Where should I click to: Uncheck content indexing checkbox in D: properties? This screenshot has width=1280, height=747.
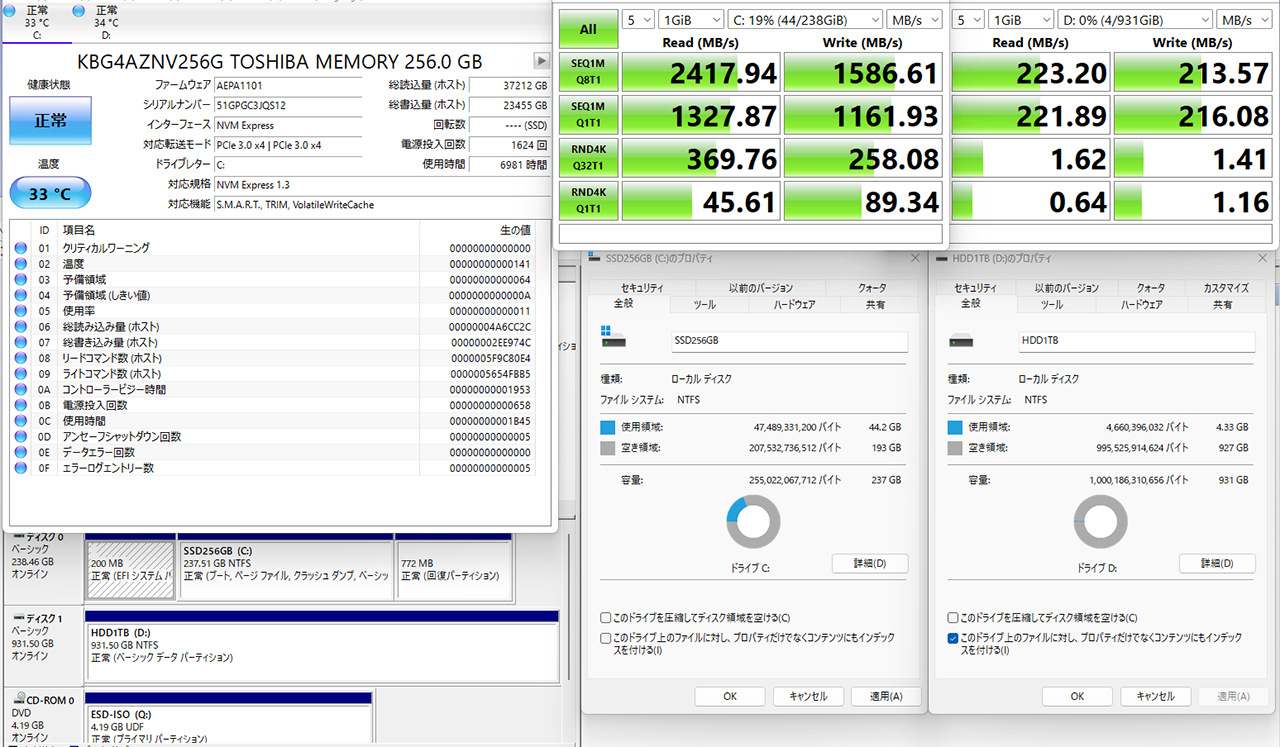(x=953, y=638)
